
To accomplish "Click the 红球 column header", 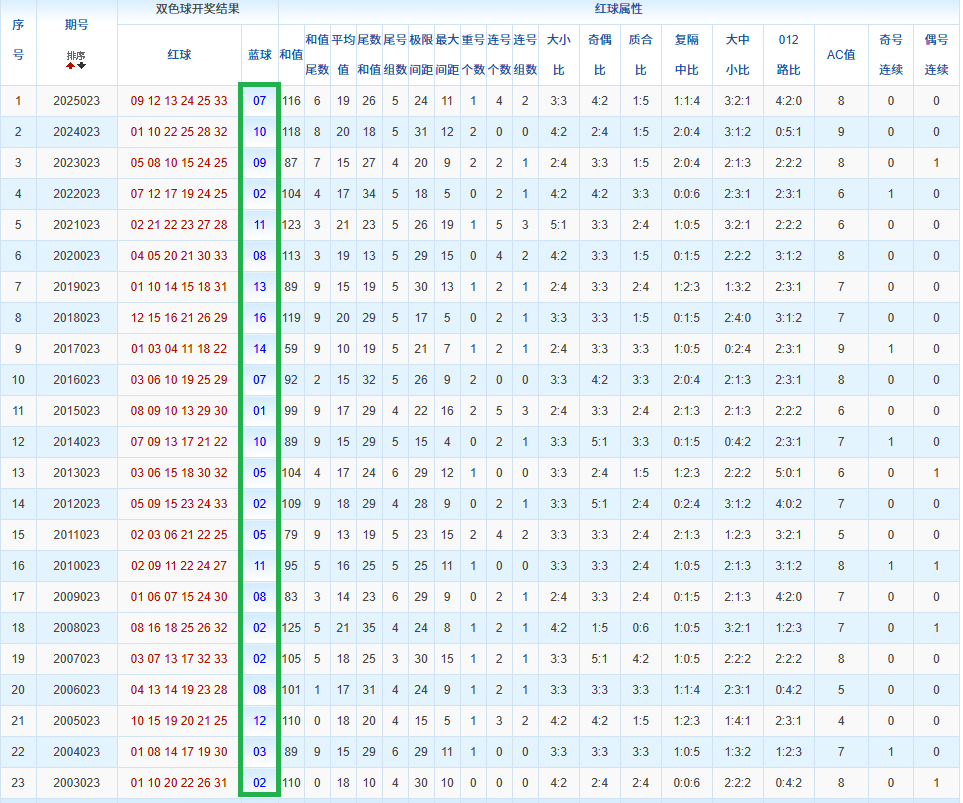I will [x=179, y=54].
